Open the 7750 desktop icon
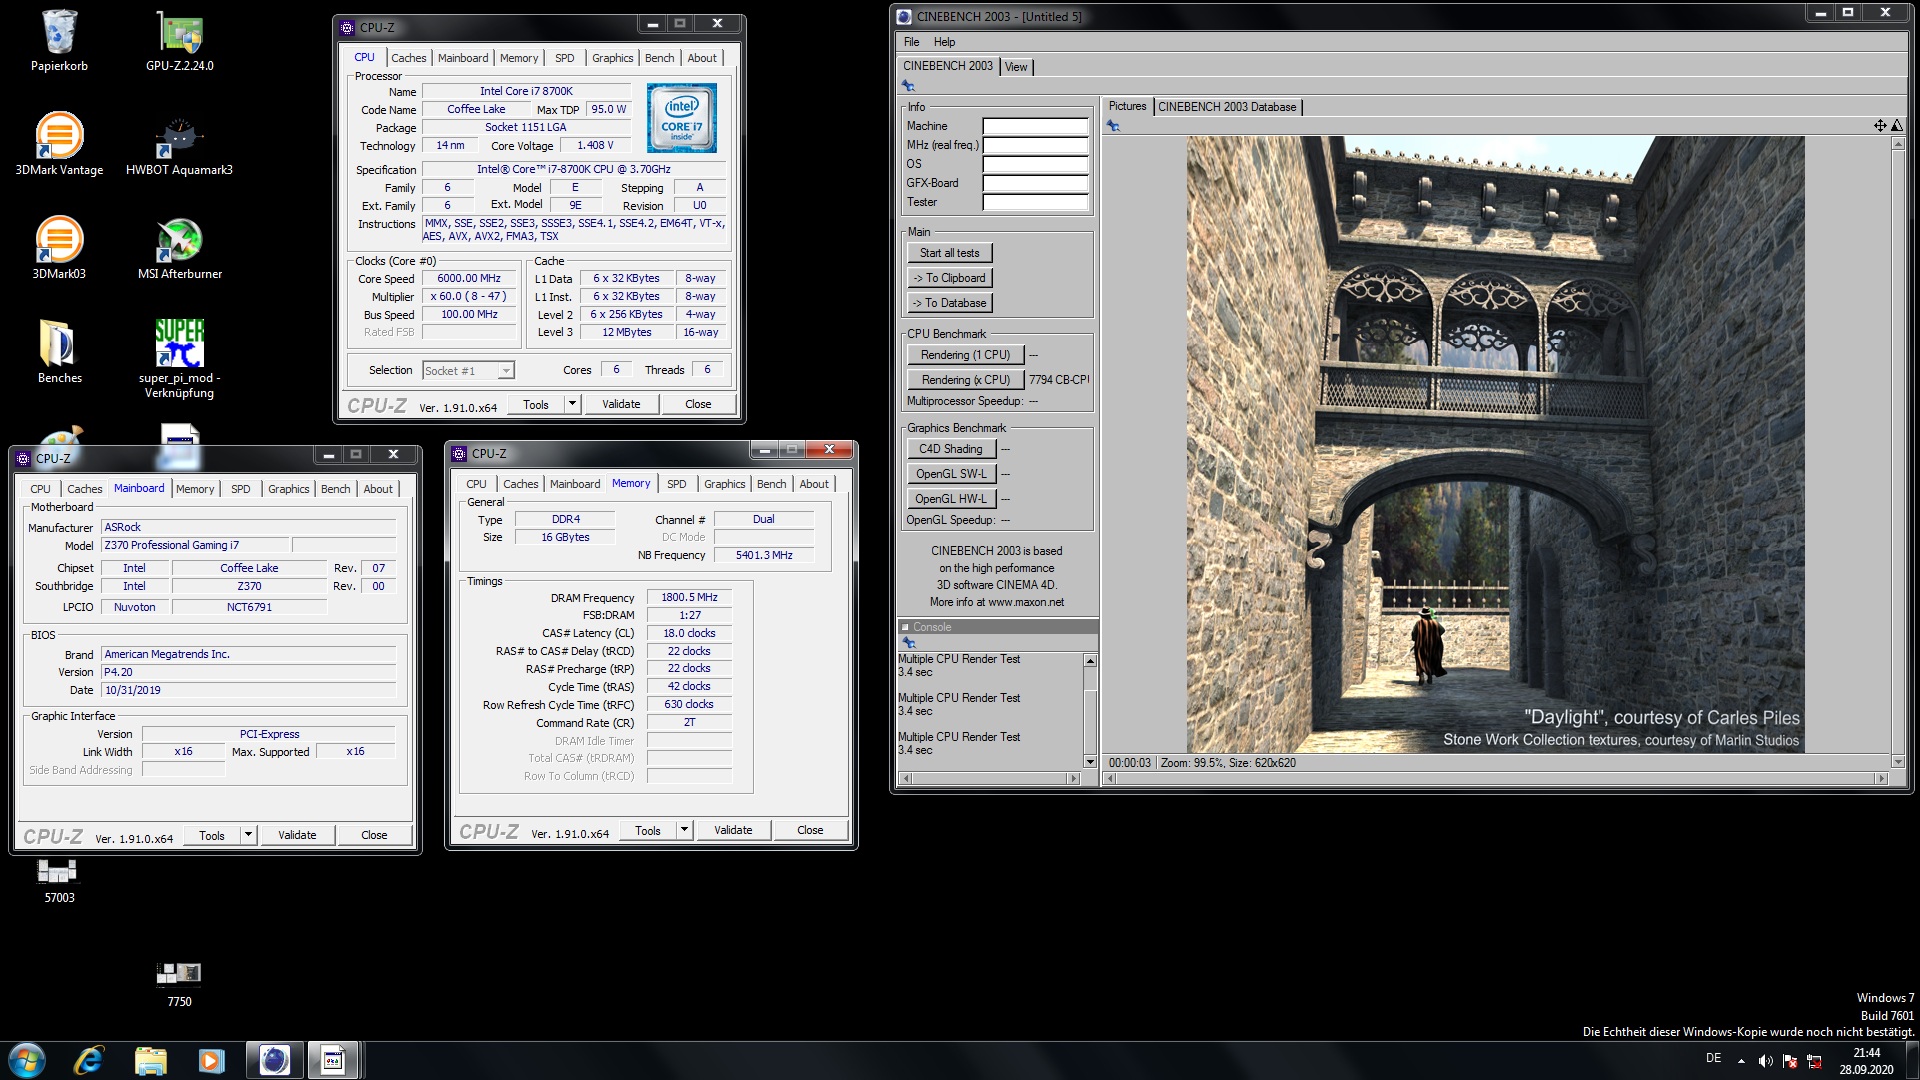Viewport: 1920px width, 1080px height. (x=180, y=985)
